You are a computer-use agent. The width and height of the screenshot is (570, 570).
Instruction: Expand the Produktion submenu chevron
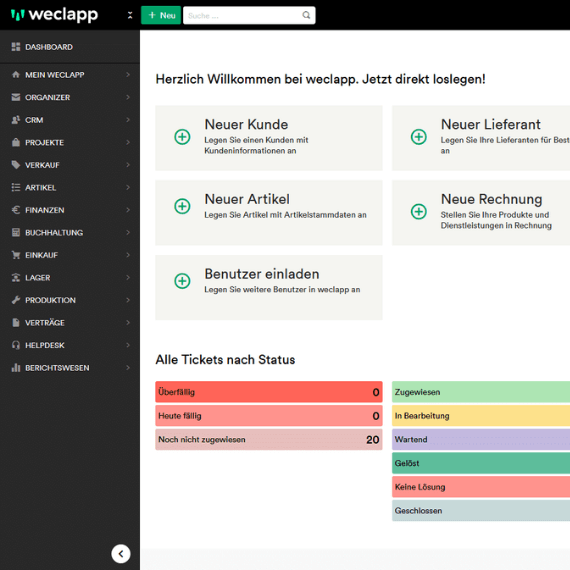coord(128,300)
